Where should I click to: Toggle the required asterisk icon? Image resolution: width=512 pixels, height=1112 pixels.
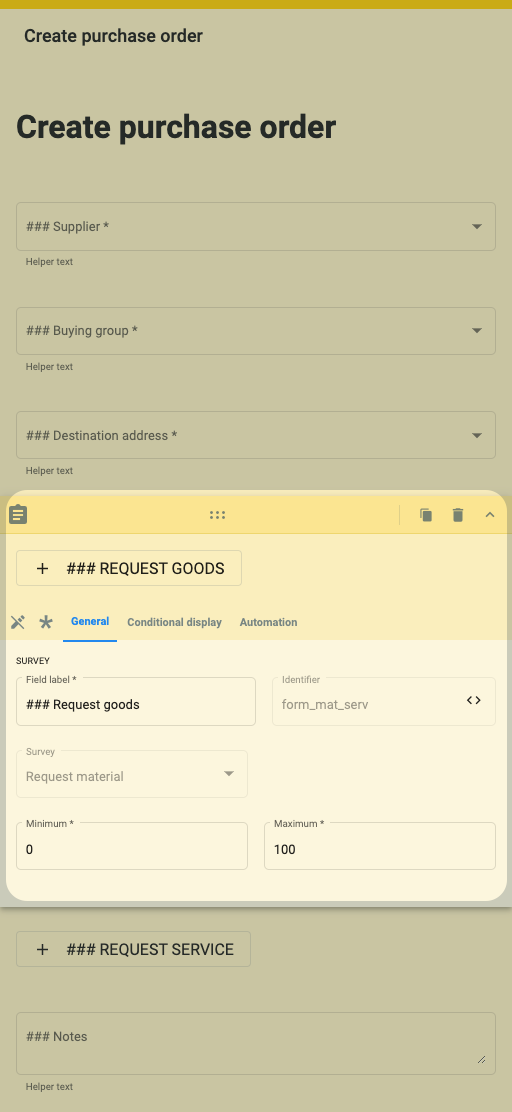(x=46, y=622)
